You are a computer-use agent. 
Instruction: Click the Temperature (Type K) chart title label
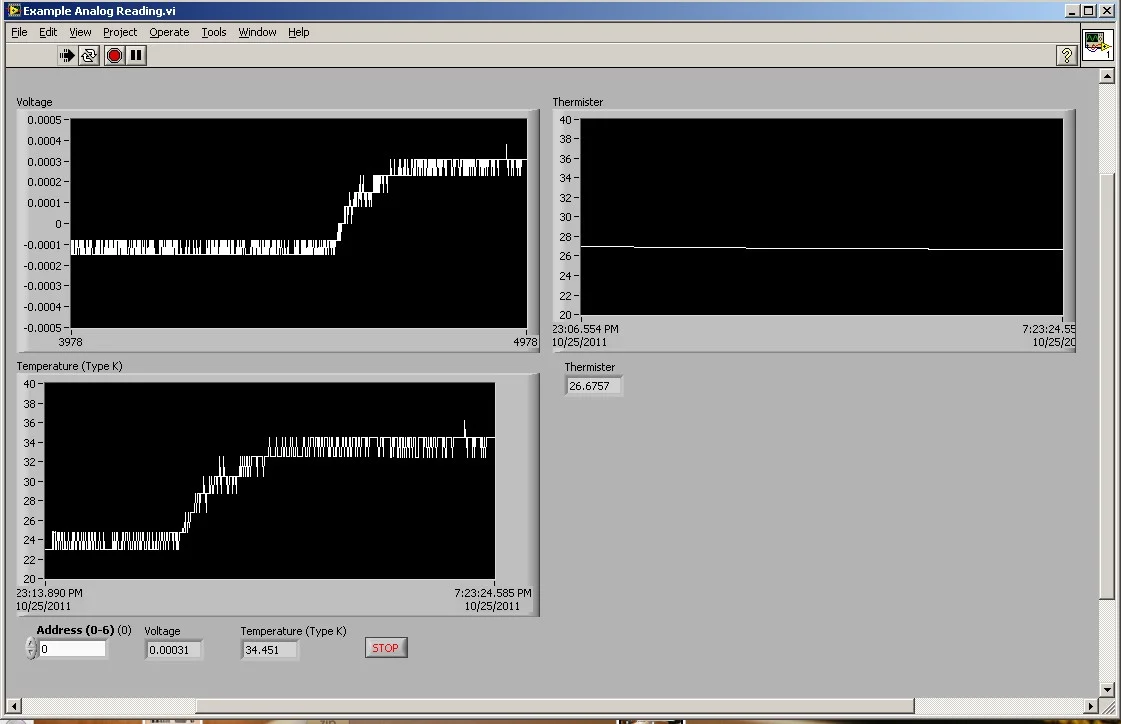(x=69, y=366)
